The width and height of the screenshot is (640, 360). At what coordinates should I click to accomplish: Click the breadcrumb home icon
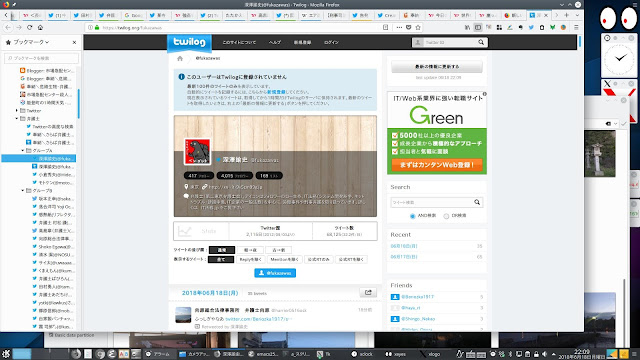tap(180, 58)
